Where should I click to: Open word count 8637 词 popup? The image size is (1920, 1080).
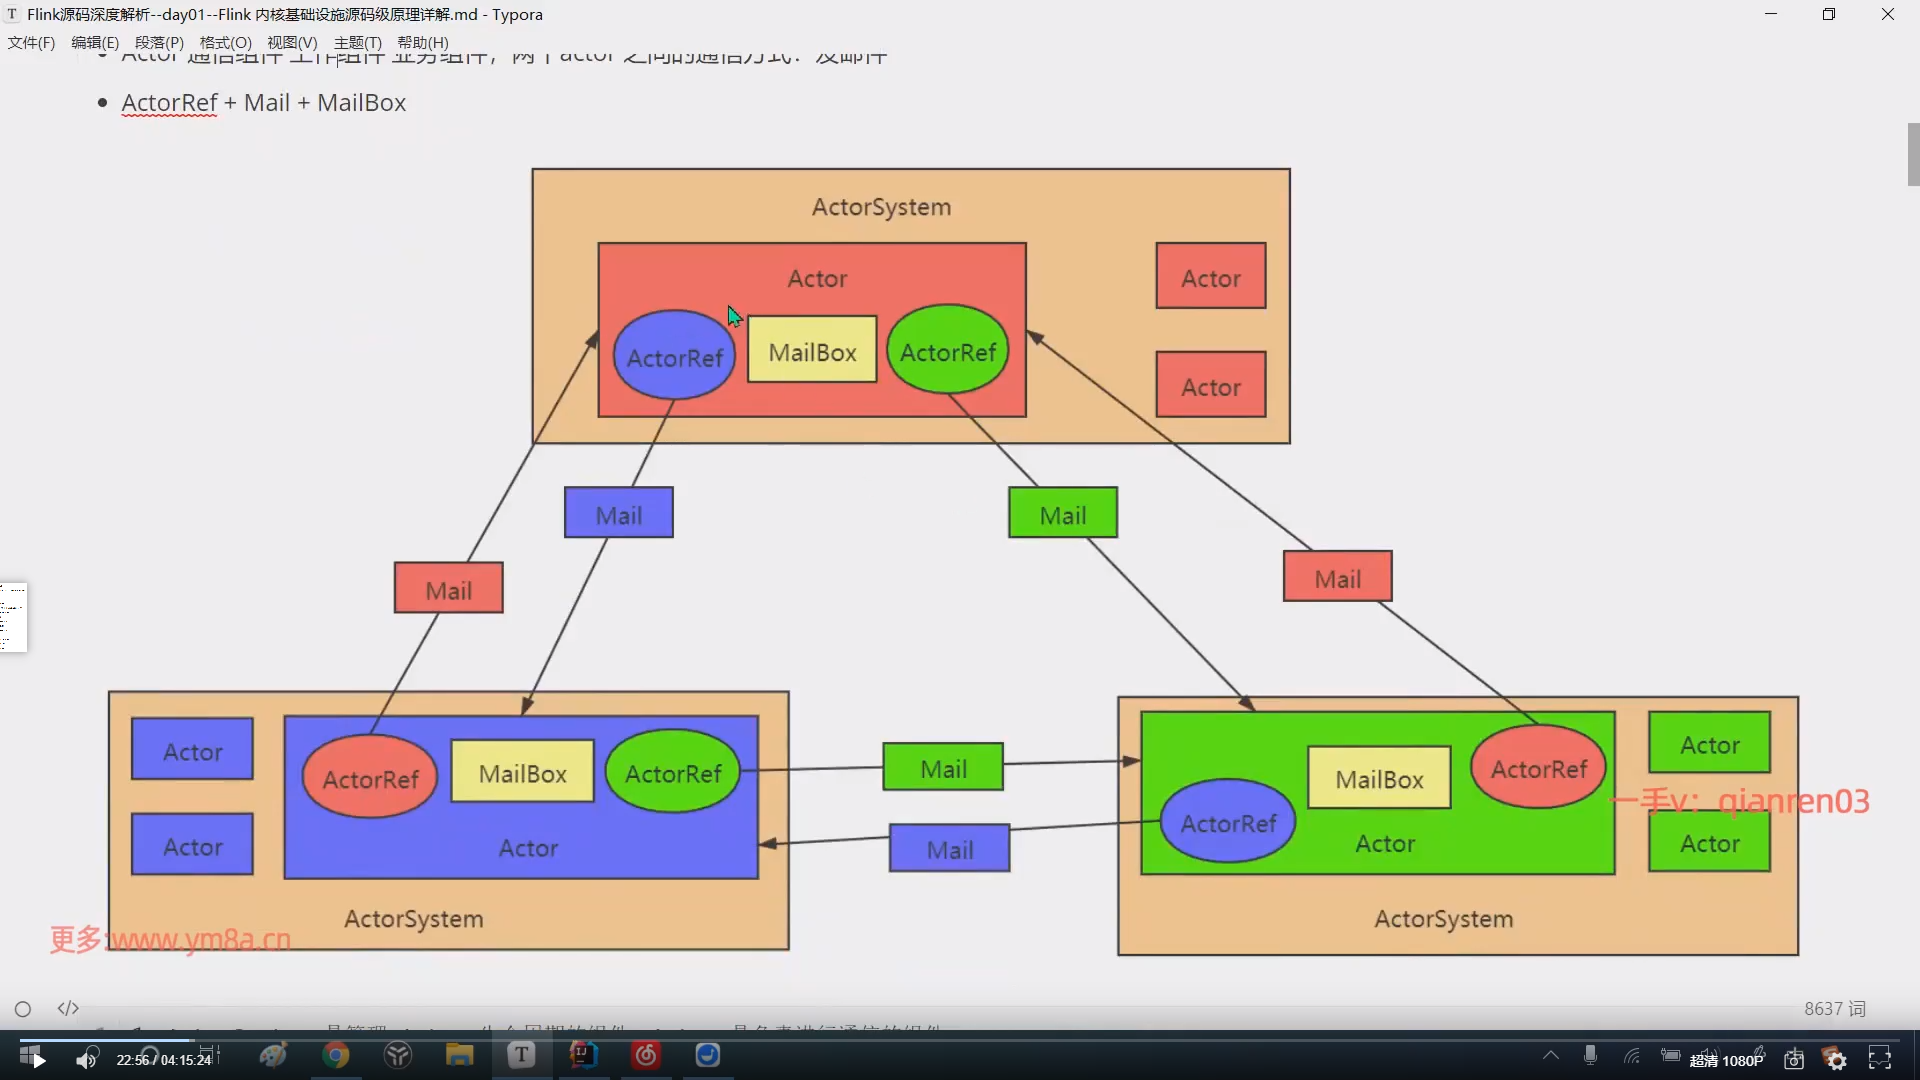1834,1009
